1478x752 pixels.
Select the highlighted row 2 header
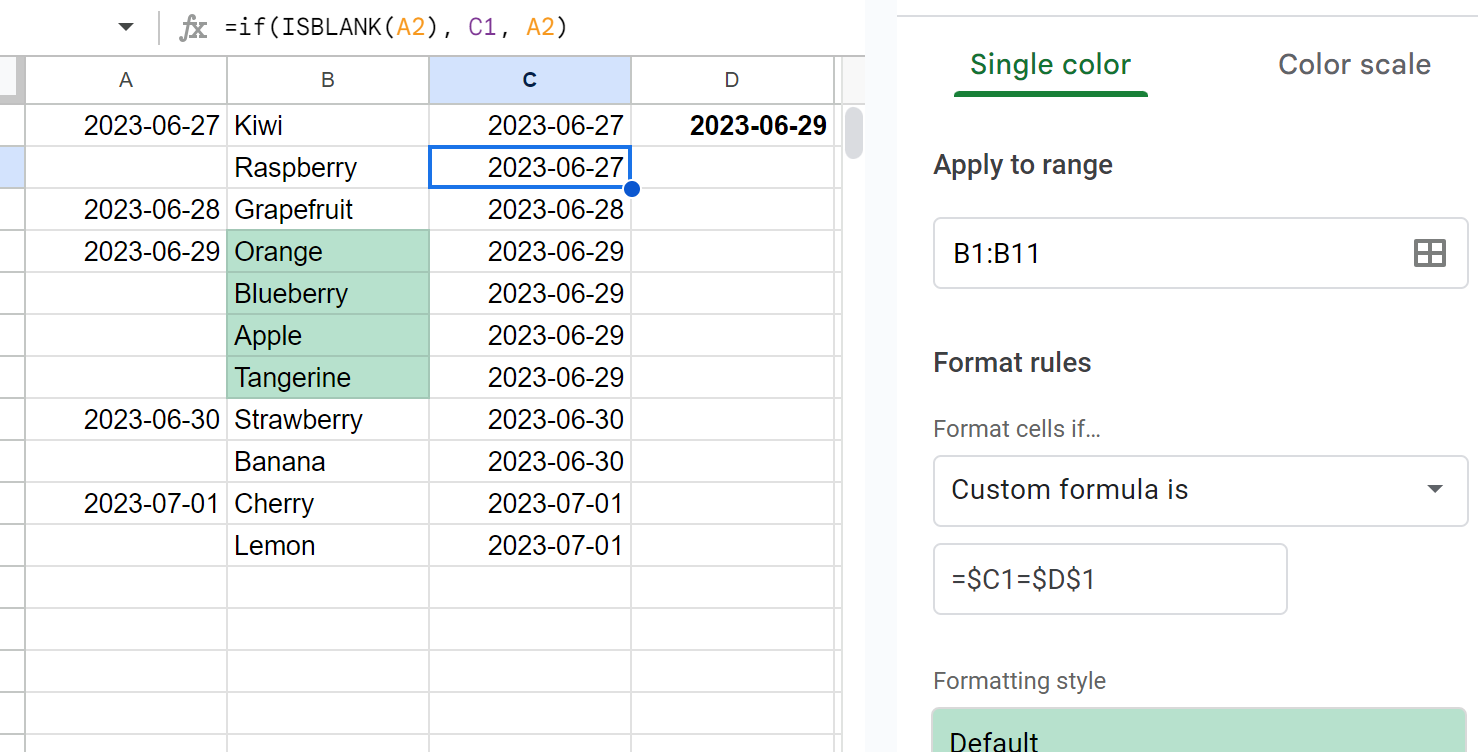click(x=12, y=167)
